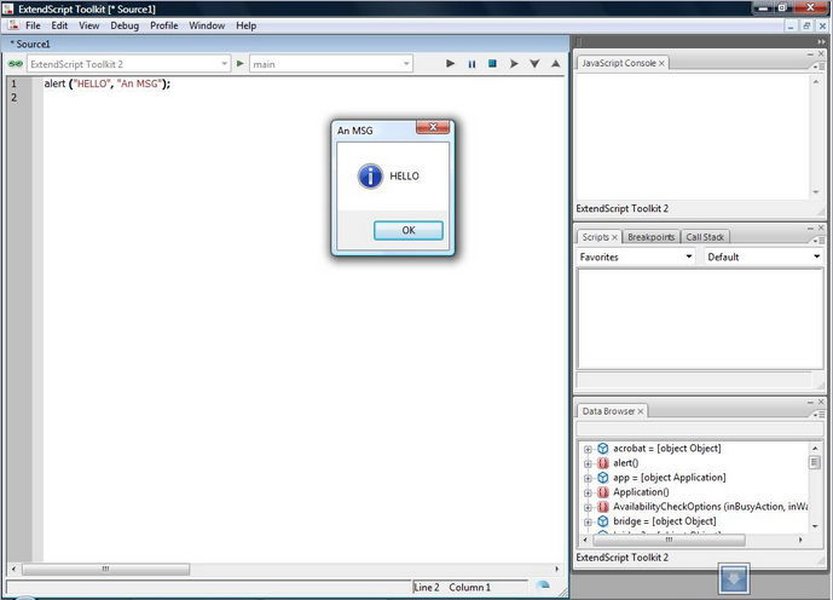This screenshot has height=600, width=833.
Task: Open the Default dropdown in Scripts panel
Action: click(x=763, y=257)
